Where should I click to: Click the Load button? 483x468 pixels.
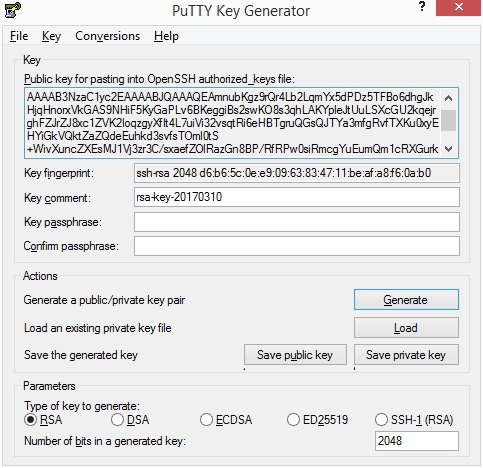pyautogui.click(x=406, y=328)
